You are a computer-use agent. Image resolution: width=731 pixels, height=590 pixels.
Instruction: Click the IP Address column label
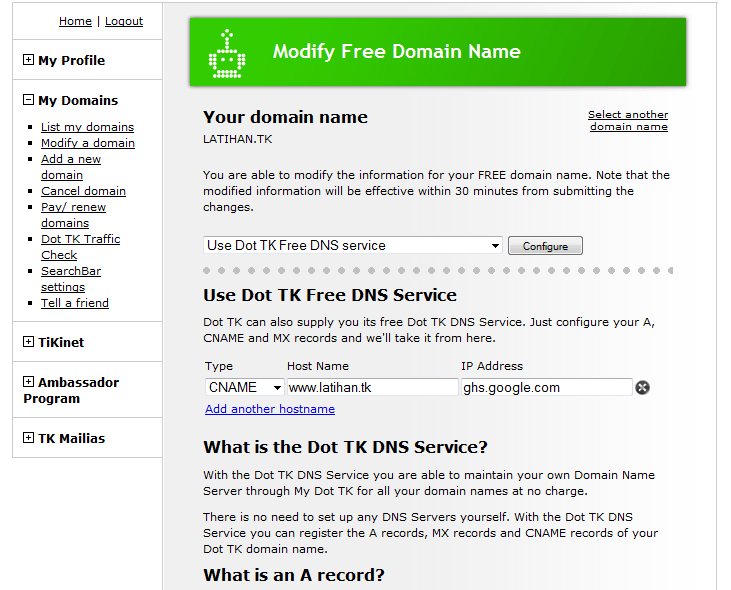(x=492, y=366)
